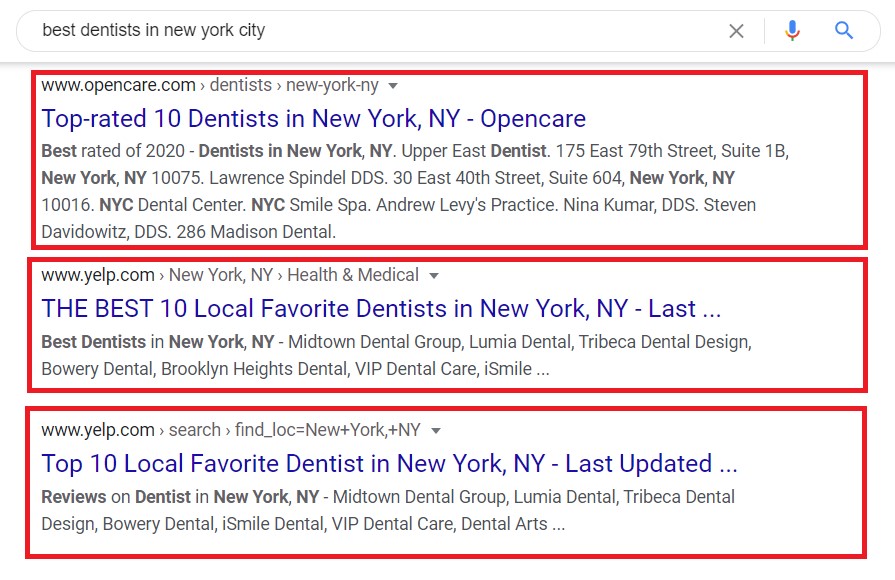Expand the arrow after 'find_loc=New+York,+NY'
Screen dimensions: 895x580
point(436,431)
